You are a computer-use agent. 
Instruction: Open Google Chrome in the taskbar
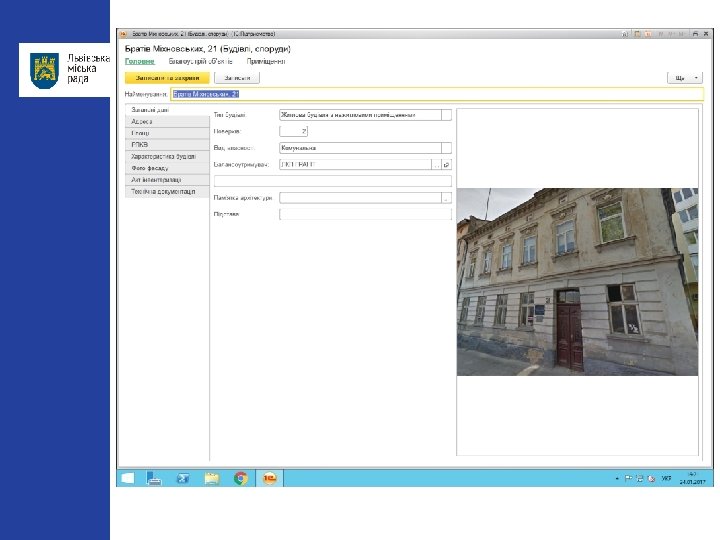pos(241,478)
